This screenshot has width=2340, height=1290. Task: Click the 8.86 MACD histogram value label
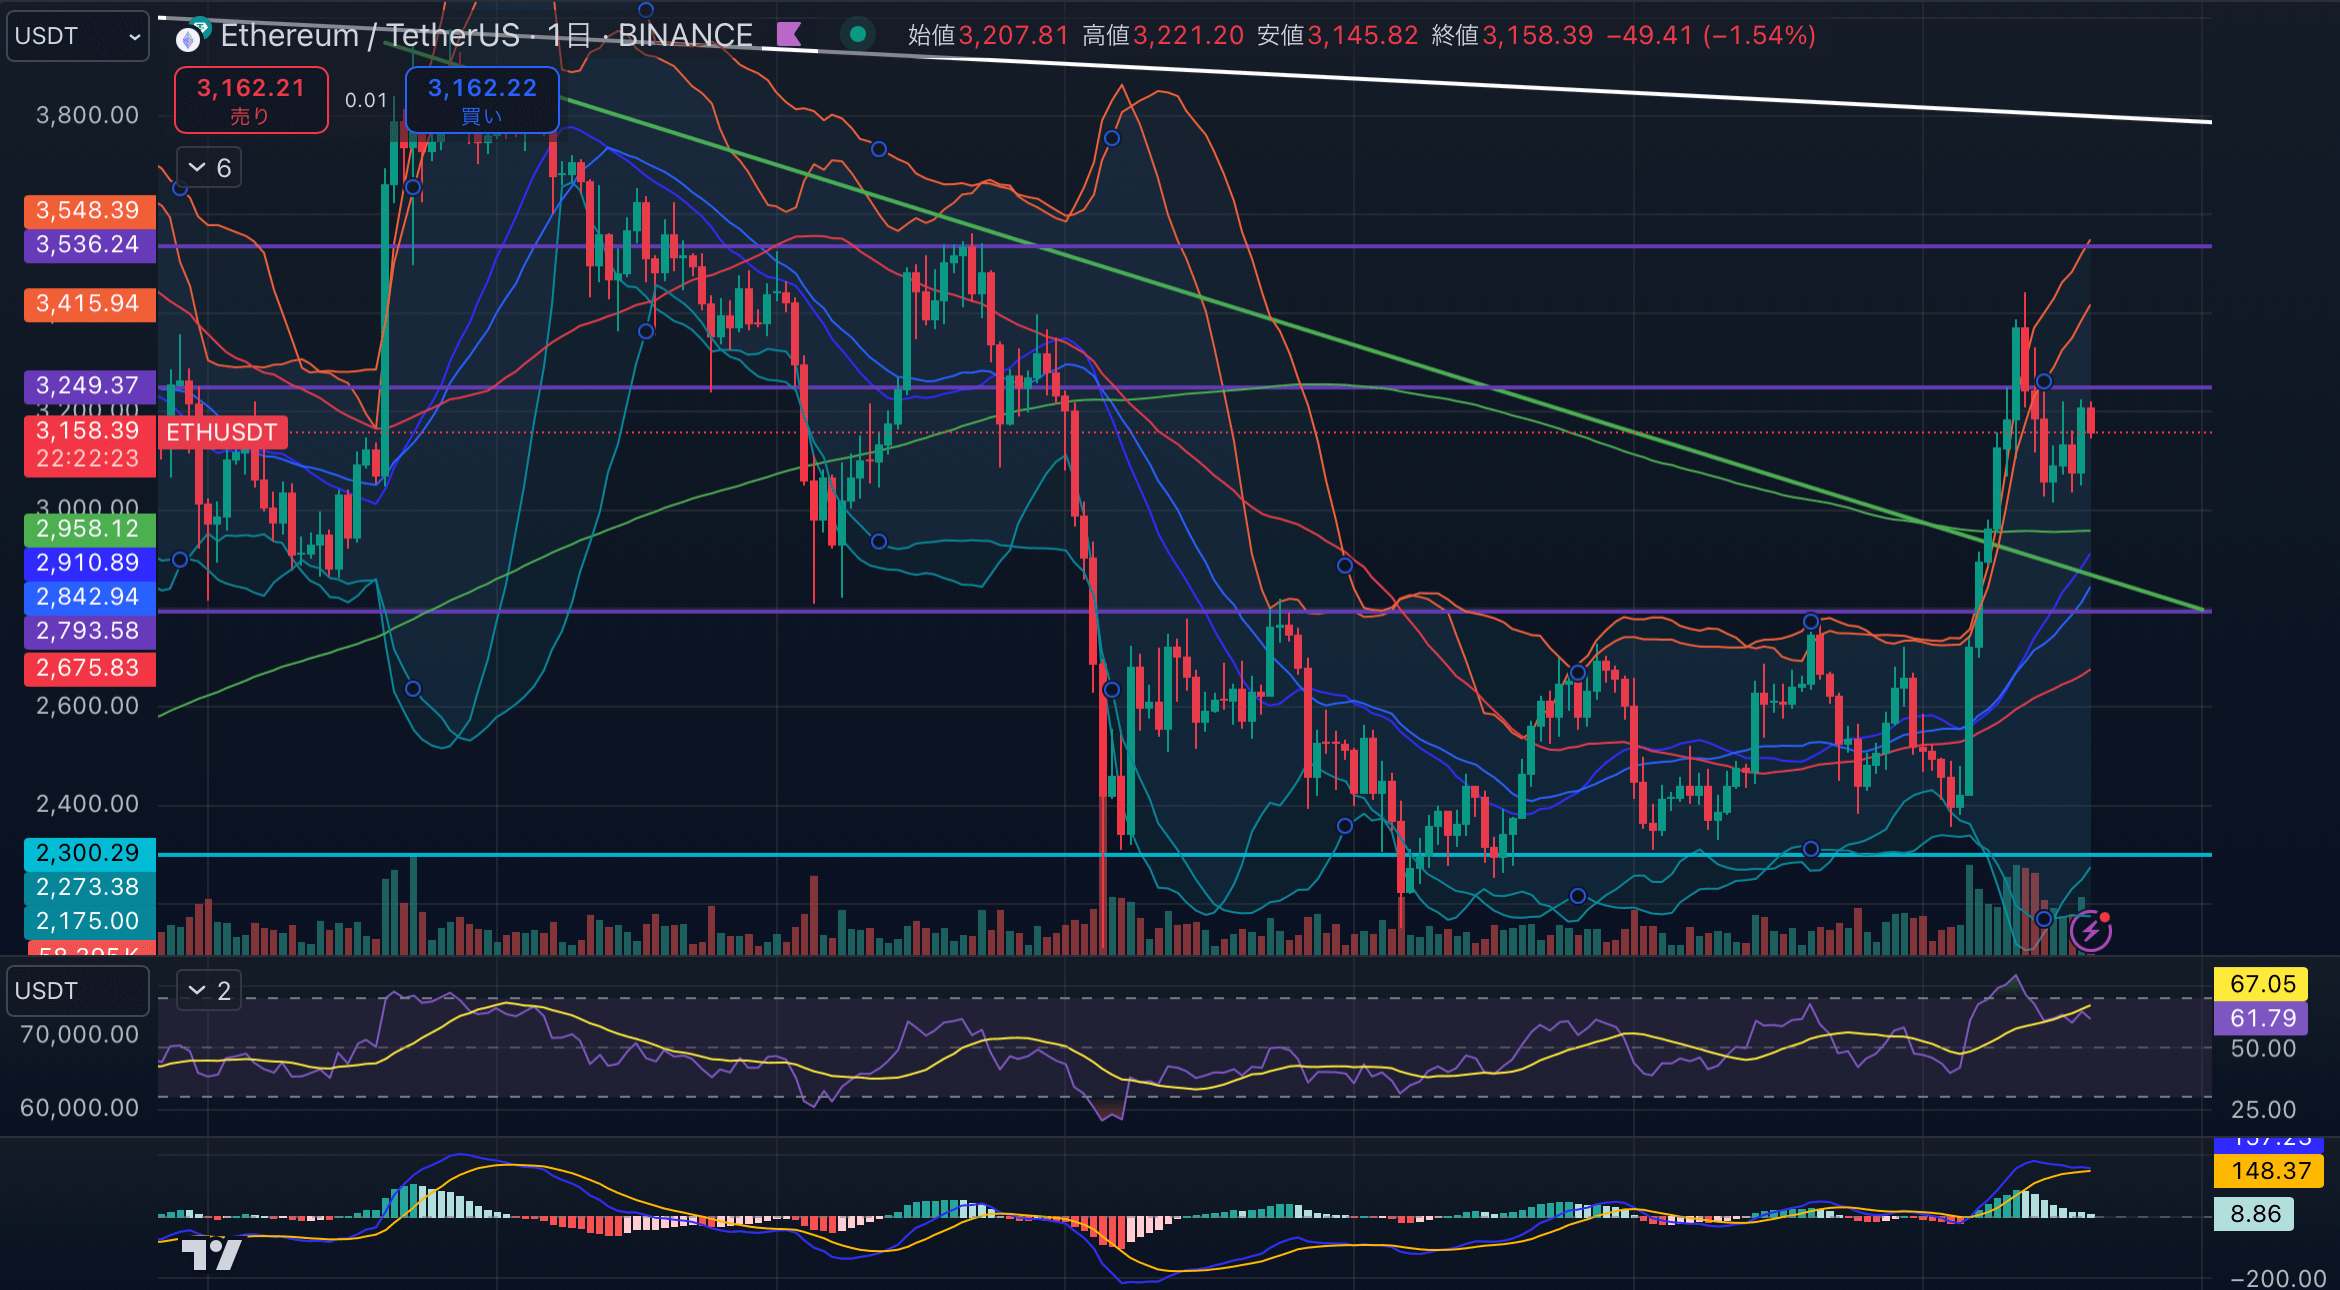click(x=2255, y=1214)
